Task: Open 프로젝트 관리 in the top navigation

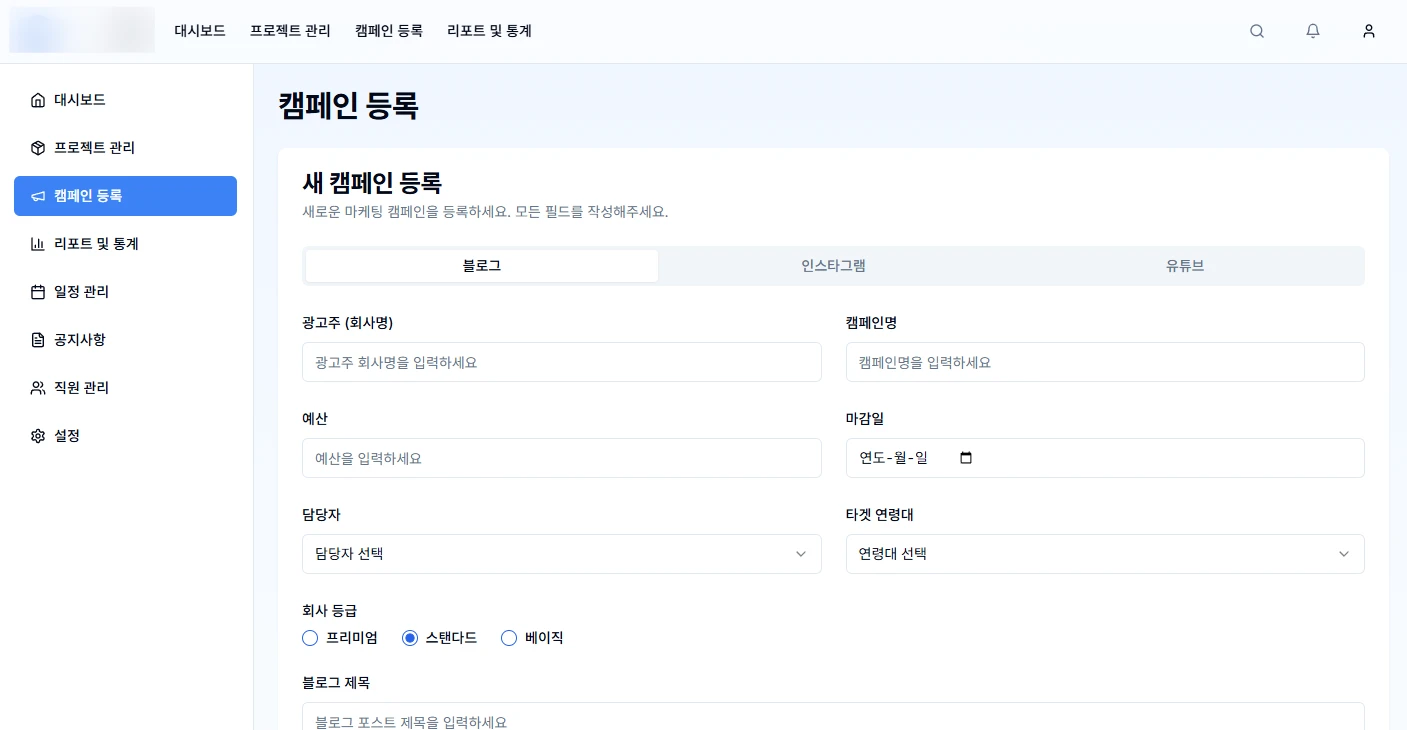Action: [290, 31]
